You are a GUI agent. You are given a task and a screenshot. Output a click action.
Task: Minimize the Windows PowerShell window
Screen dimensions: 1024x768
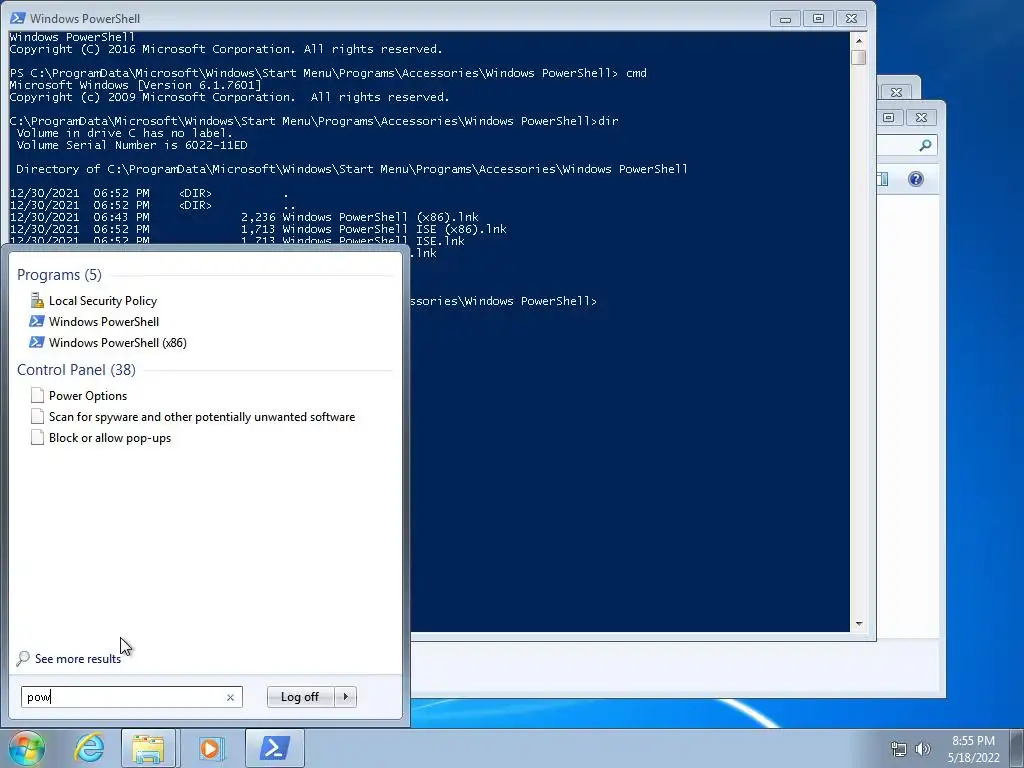click(786, 19)
